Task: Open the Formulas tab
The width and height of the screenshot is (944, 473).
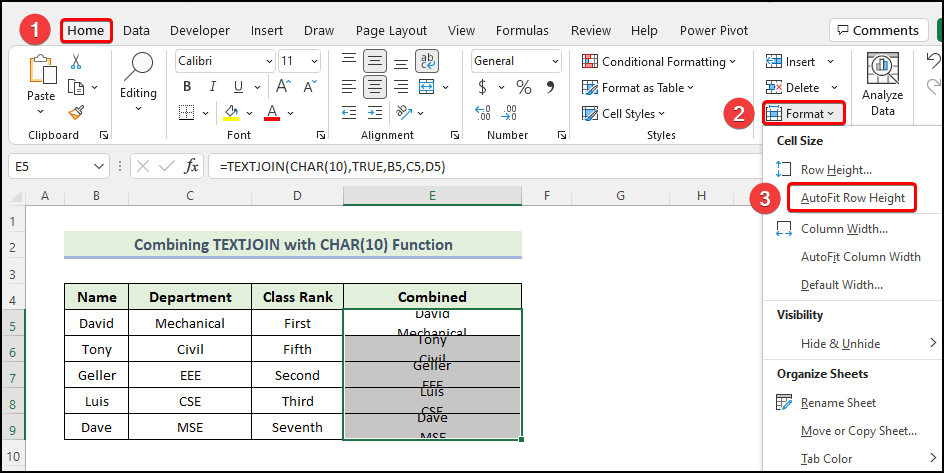Action: tap(523, 31)
